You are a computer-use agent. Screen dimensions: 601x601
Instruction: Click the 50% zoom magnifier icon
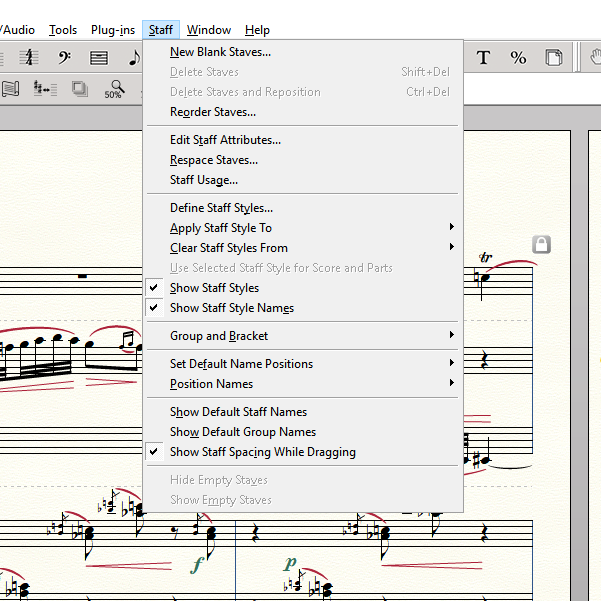114,89
